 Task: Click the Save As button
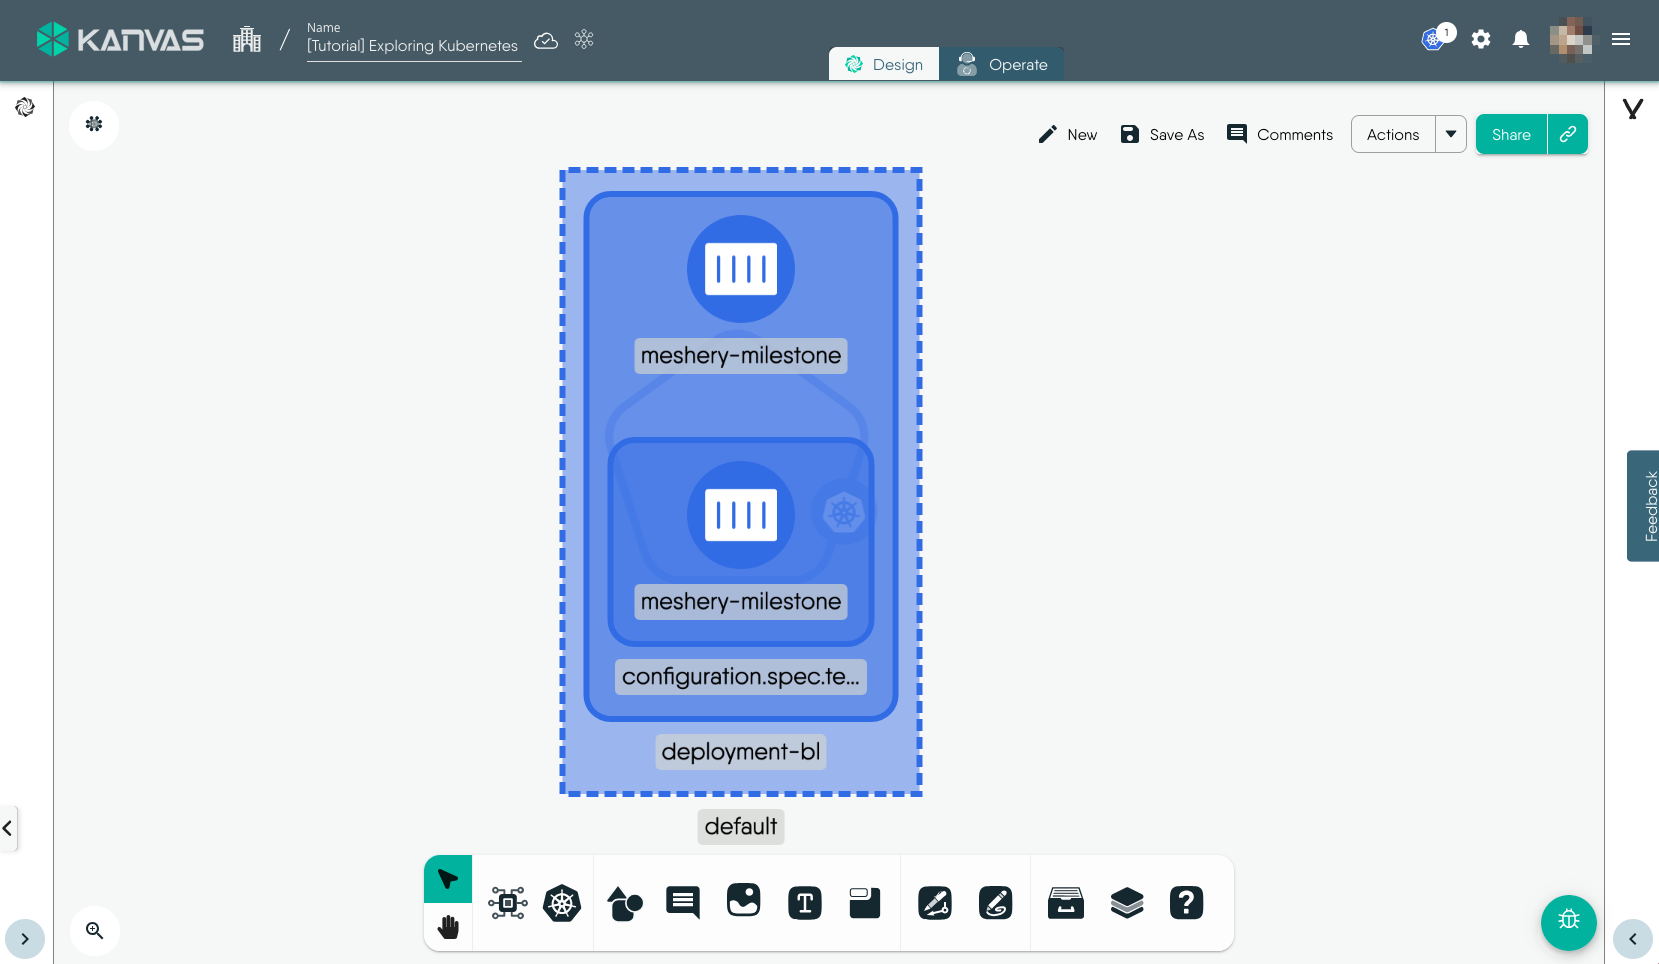tap(1162, 134)
